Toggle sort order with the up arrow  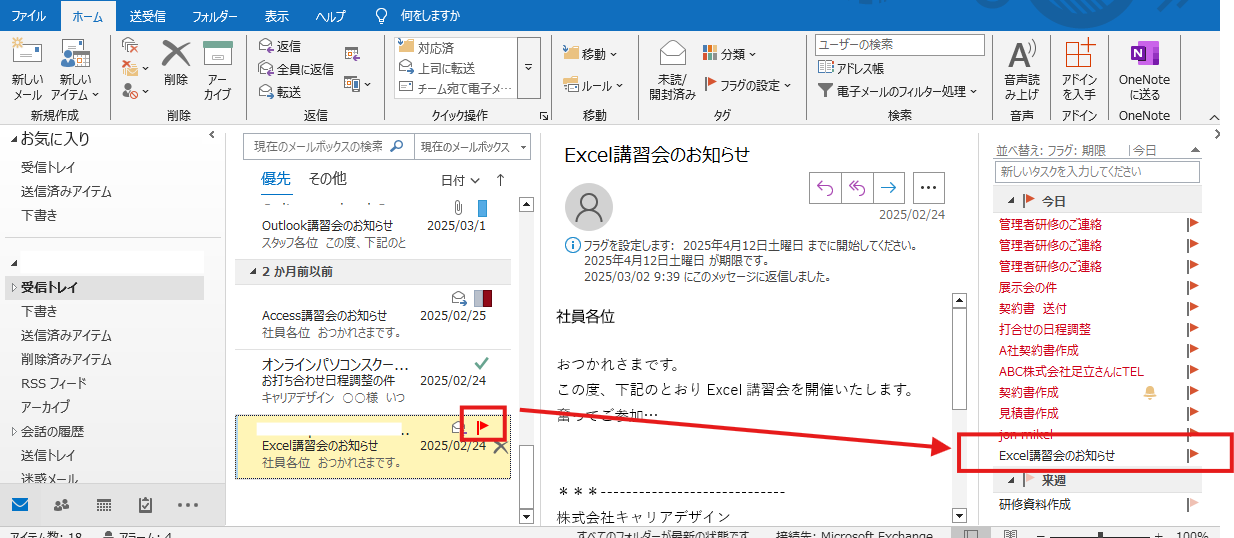click(x=501, y=180)
